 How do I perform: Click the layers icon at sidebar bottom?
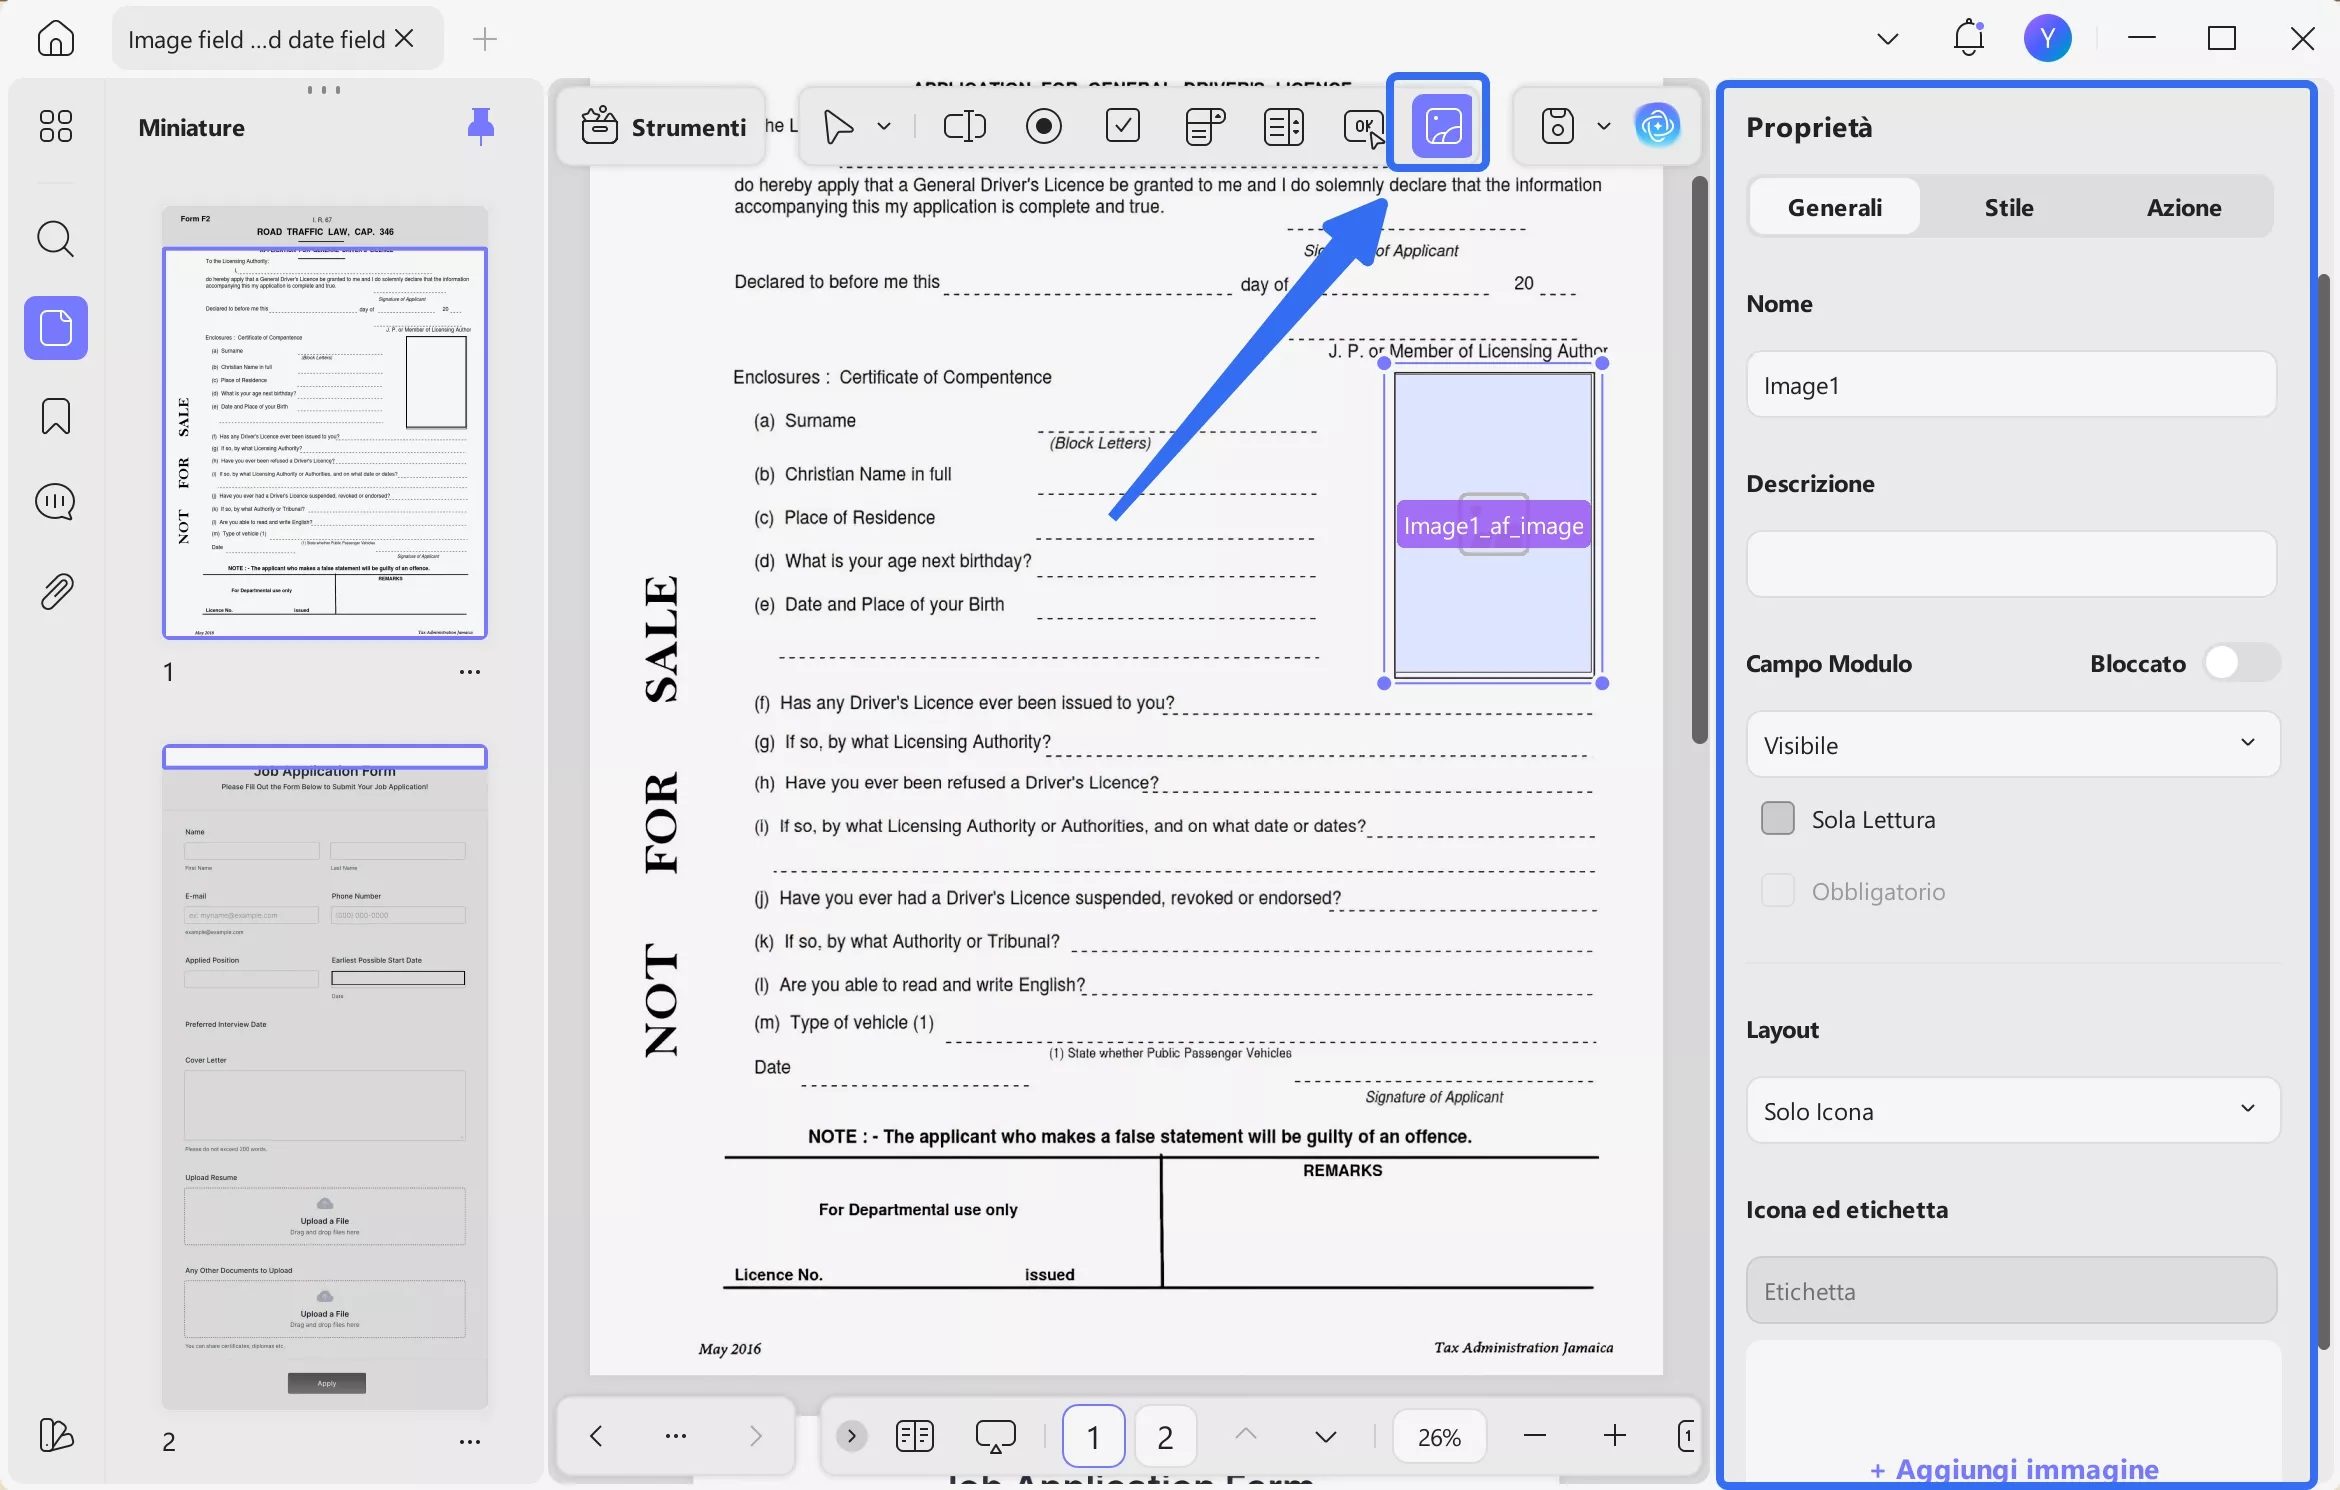point(55,1436)
